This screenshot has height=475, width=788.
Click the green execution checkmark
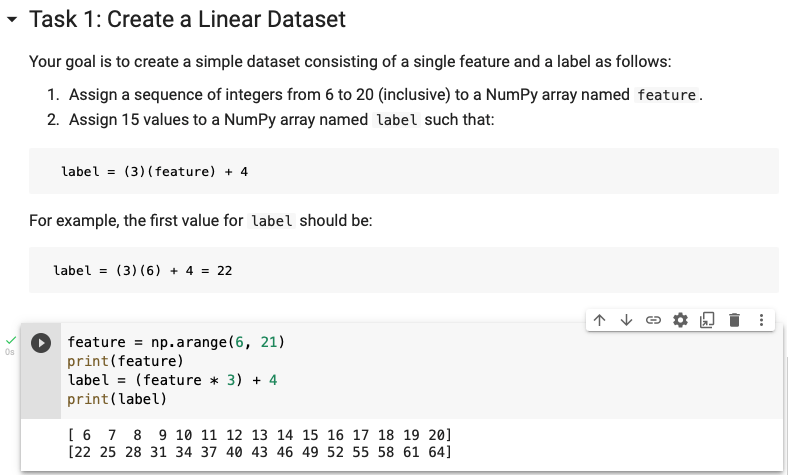[x=11, y=340]
